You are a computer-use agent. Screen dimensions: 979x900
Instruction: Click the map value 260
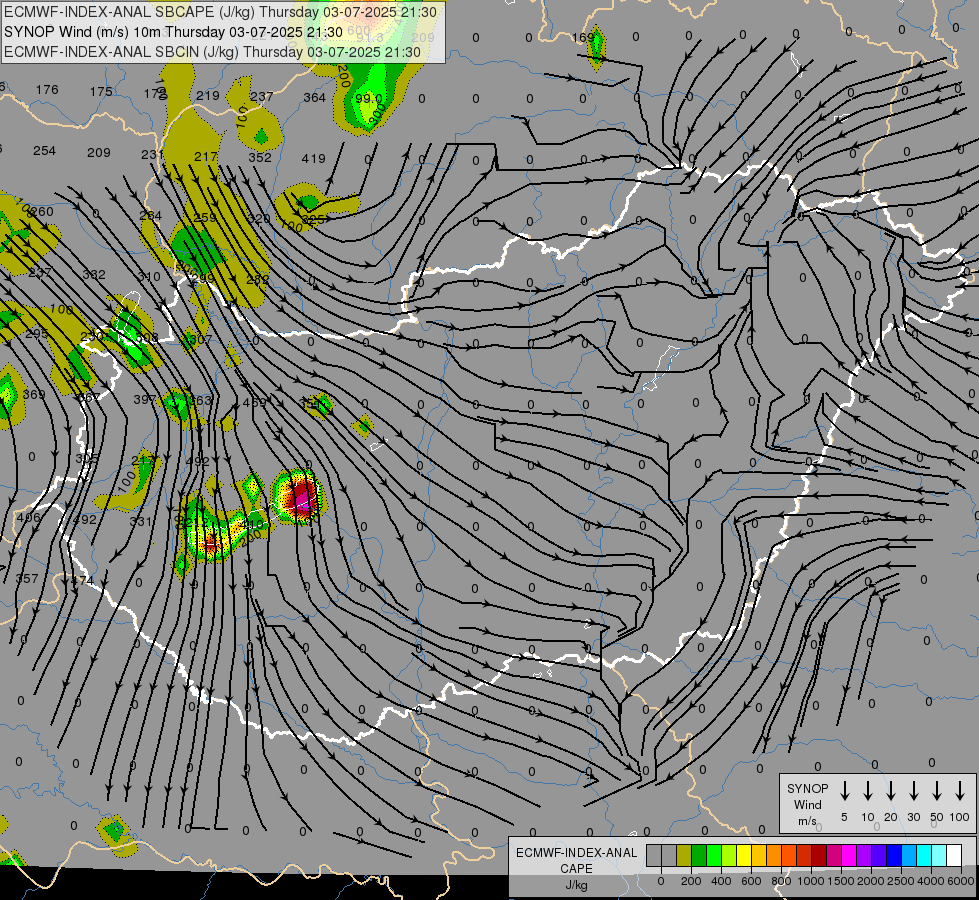[42, 212]
